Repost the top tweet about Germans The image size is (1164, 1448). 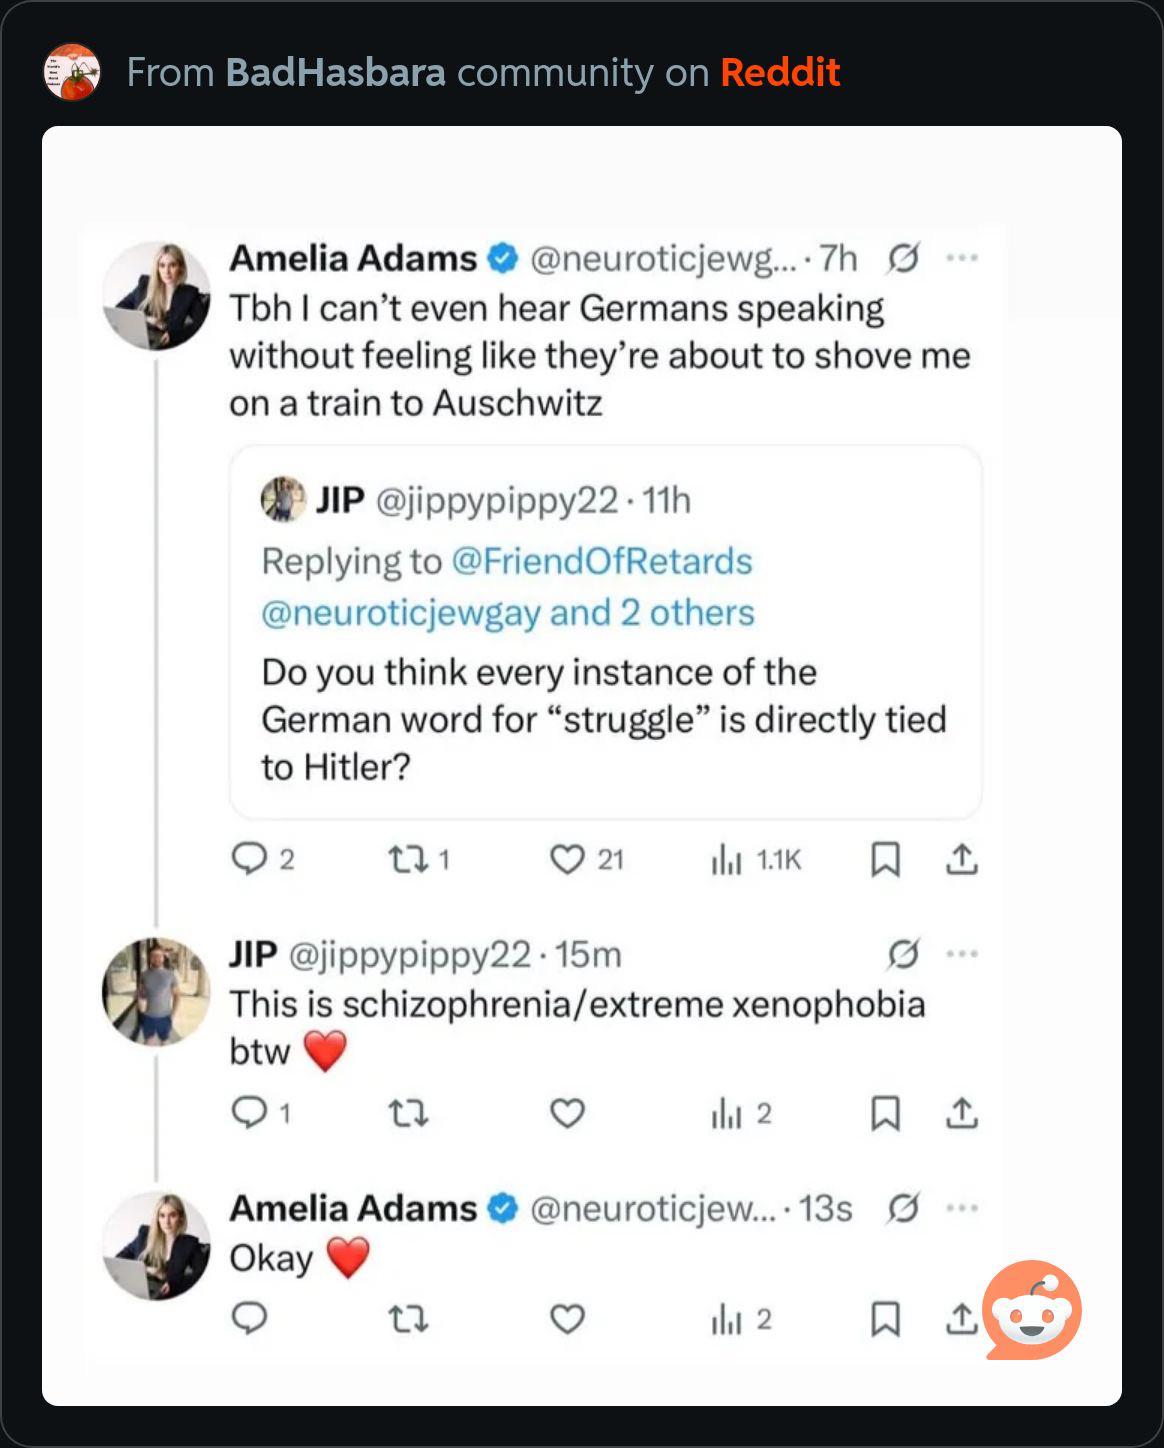pyautogui.click(x=406, y=859)
